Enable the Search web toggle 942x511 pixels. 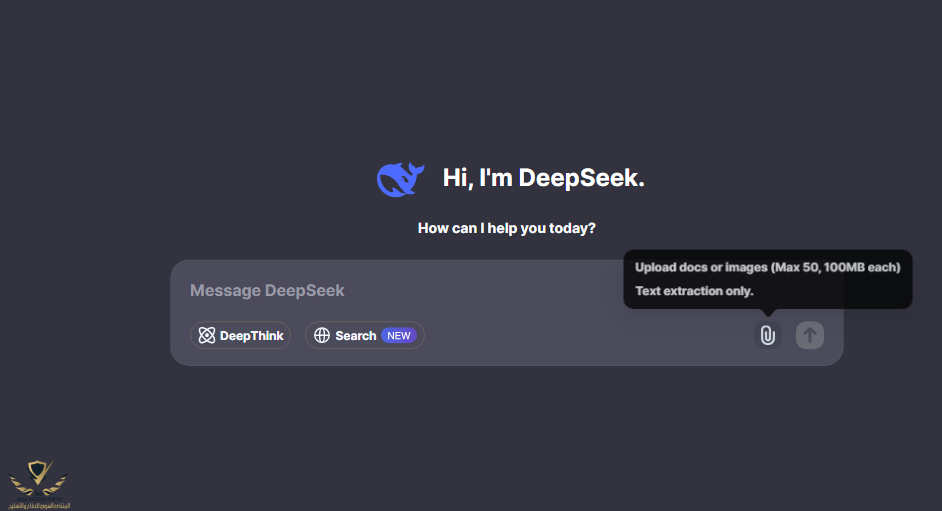pyautogui.click(x=365, y=335)
